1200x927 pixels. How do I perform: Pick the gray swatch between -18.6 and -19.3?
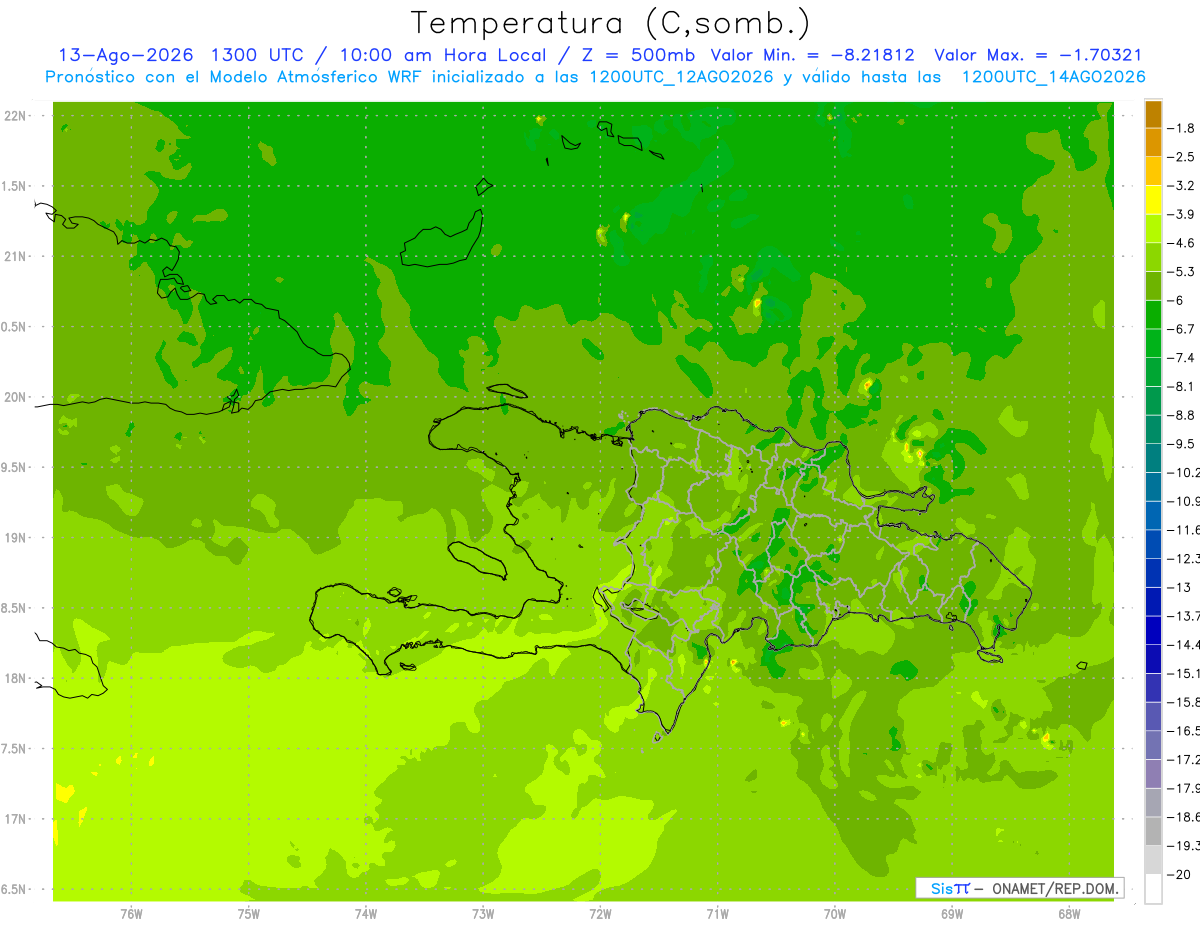click(x=1153, y=831)
